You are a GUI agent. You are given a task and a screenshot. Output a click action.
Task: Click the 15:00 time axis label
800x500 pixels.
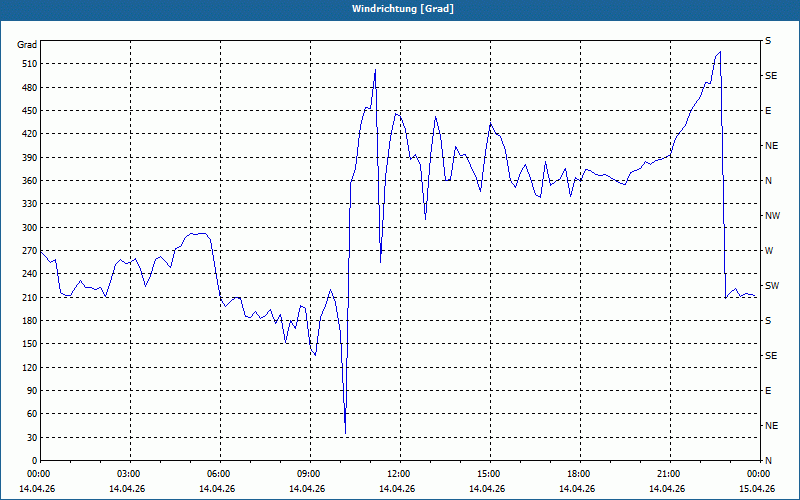[x=490, y=473]
